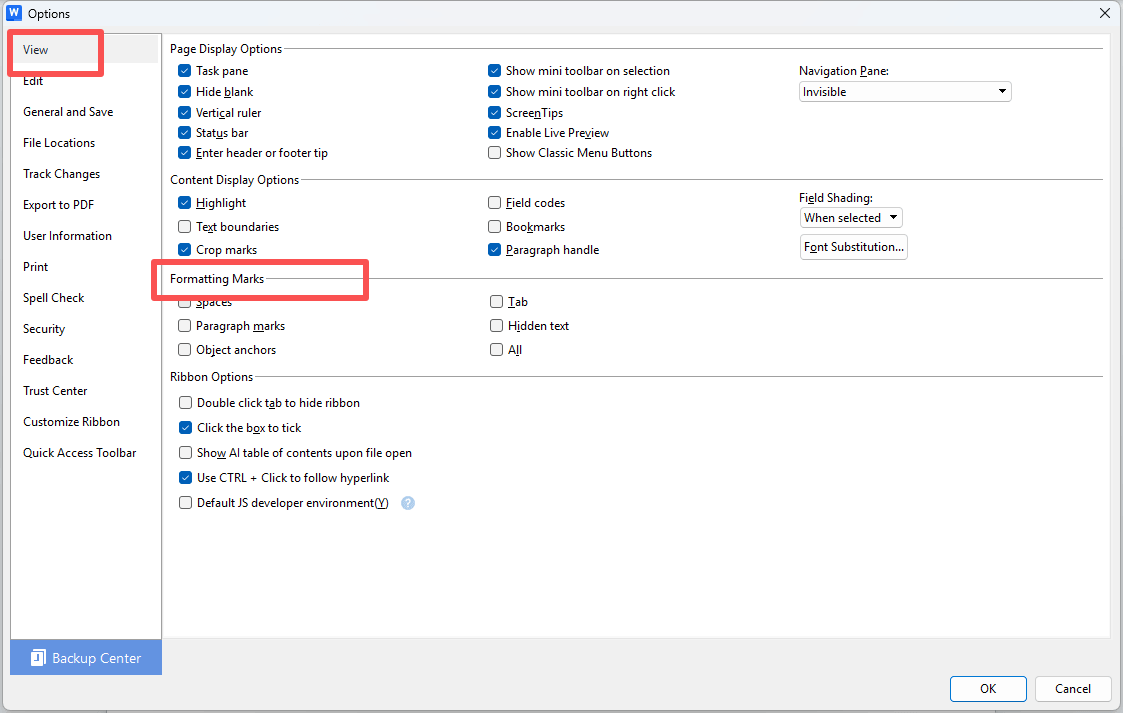Toggle Show Classic Menu Buttons checkbox
The width and height of the screenshot is (1123, 713).
(x=495, y=153)
